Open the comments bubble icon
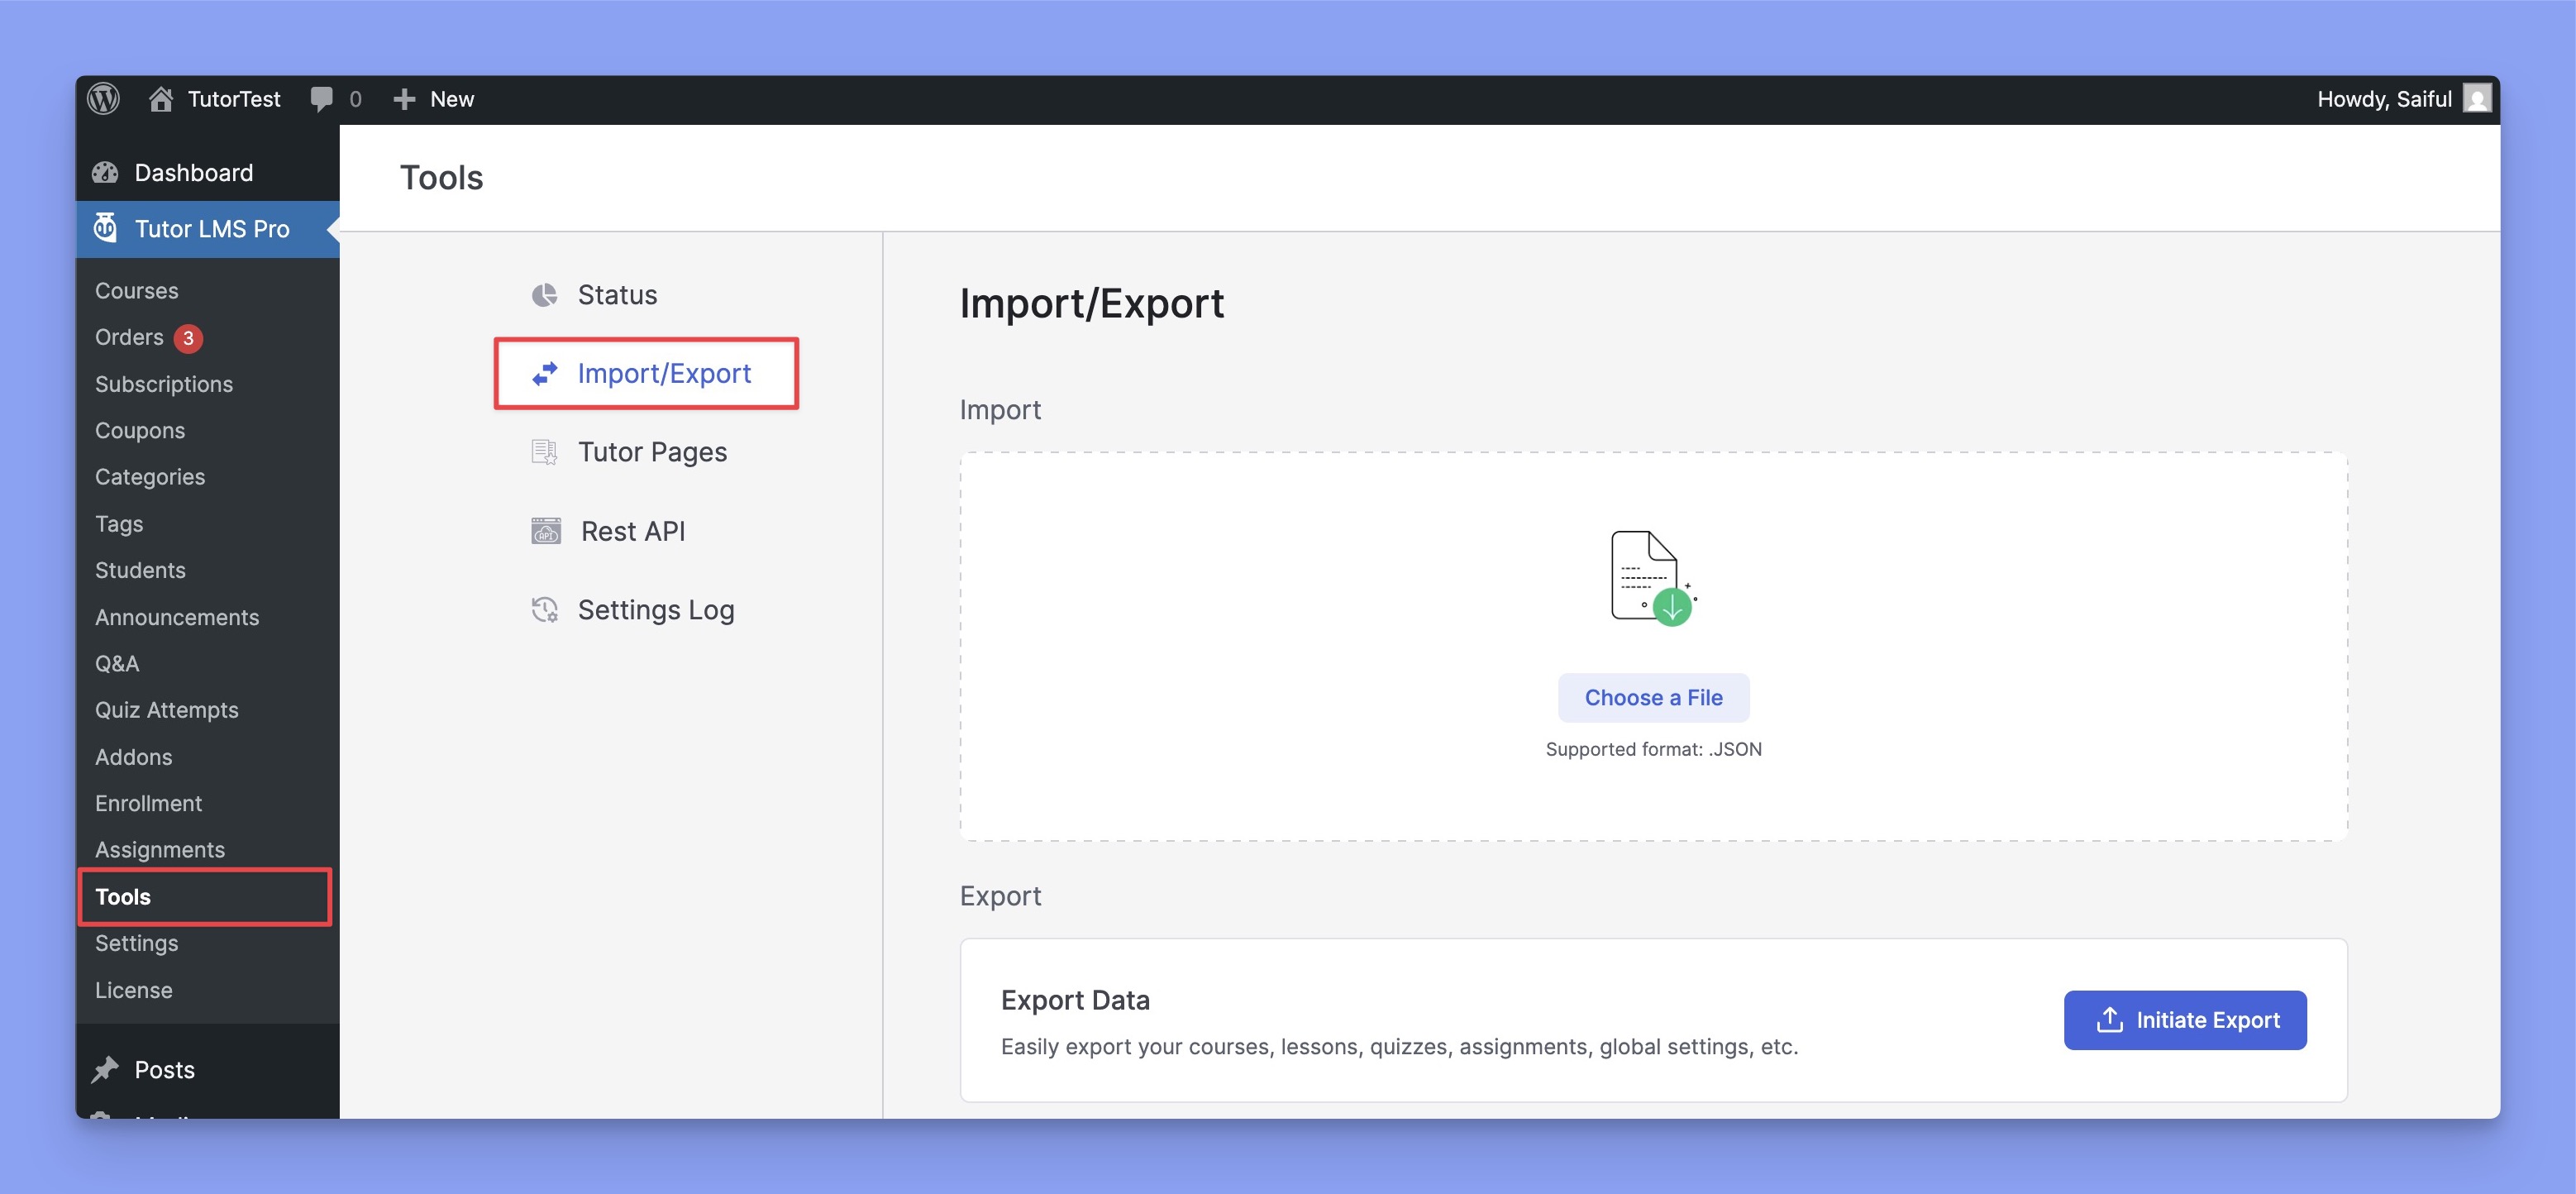Viewport: 2576px width, 1194px height. click(321, 99)
